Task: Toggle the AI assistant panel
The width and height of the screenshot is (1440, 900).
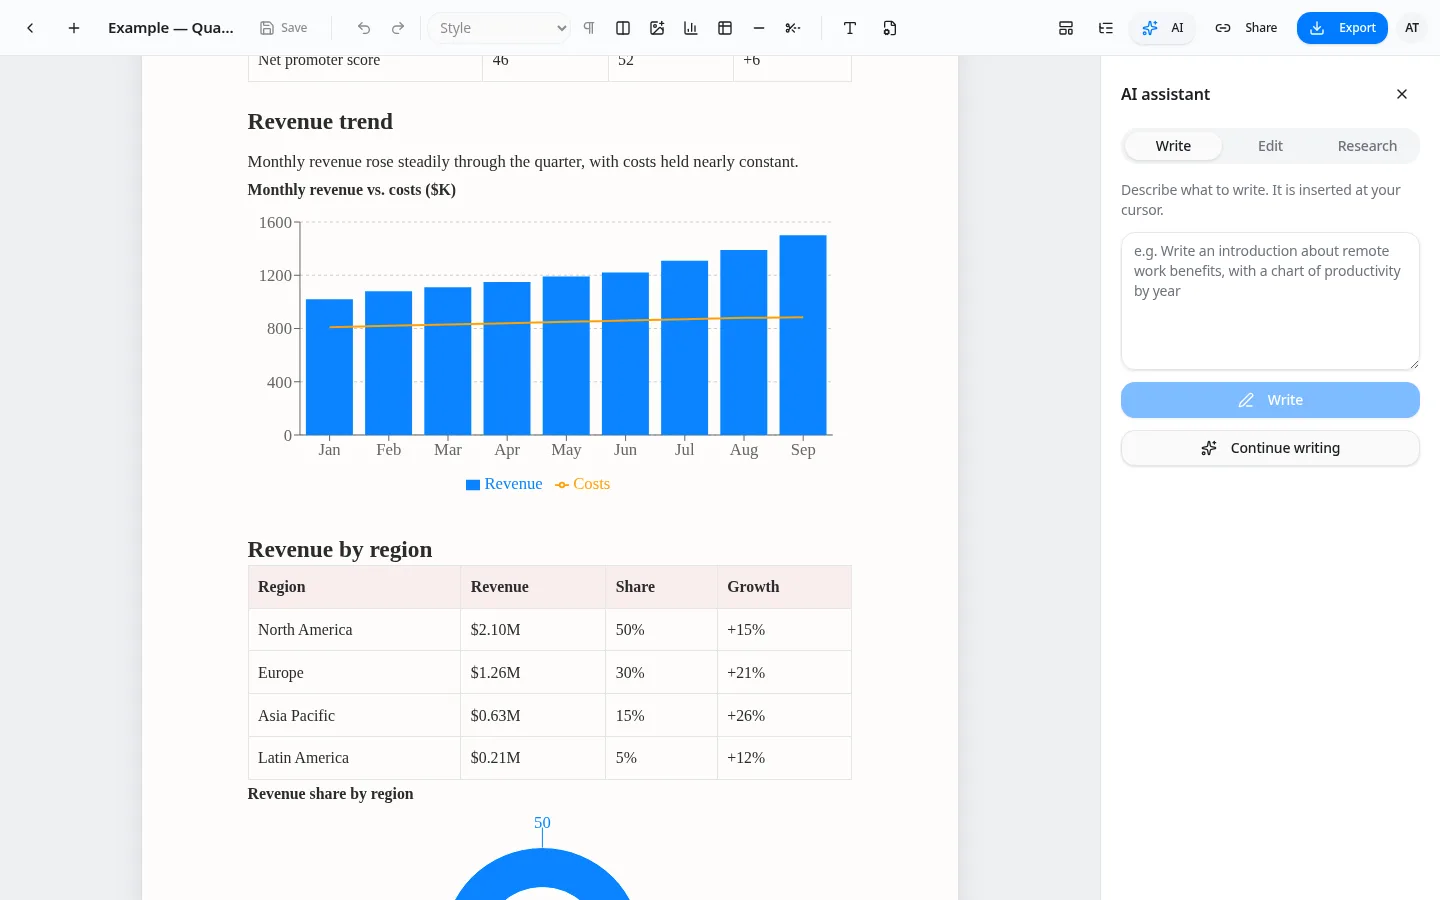Action: (1163, 28)
